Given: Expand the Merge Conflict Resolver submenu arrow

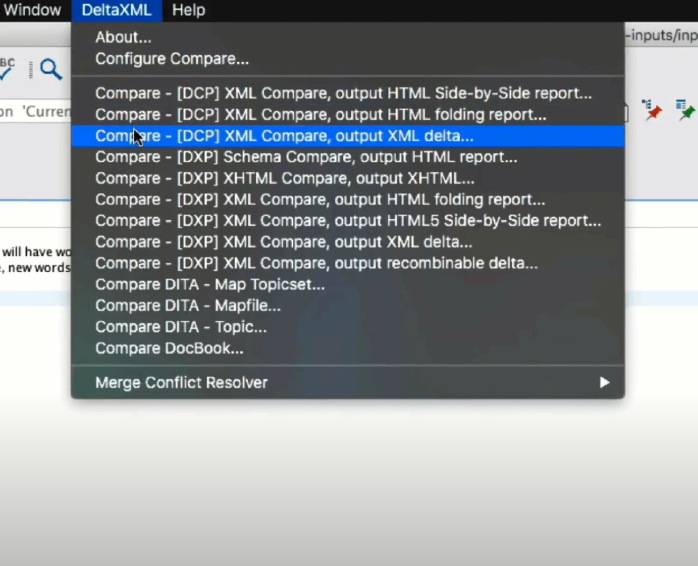Looking at the screenshot, I should 604,382.
